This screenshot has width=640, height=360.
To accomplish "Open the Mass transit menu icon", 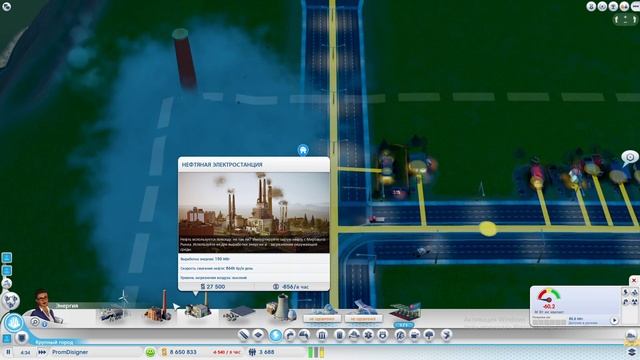I will pyautogui.click(x=415, y=336).
